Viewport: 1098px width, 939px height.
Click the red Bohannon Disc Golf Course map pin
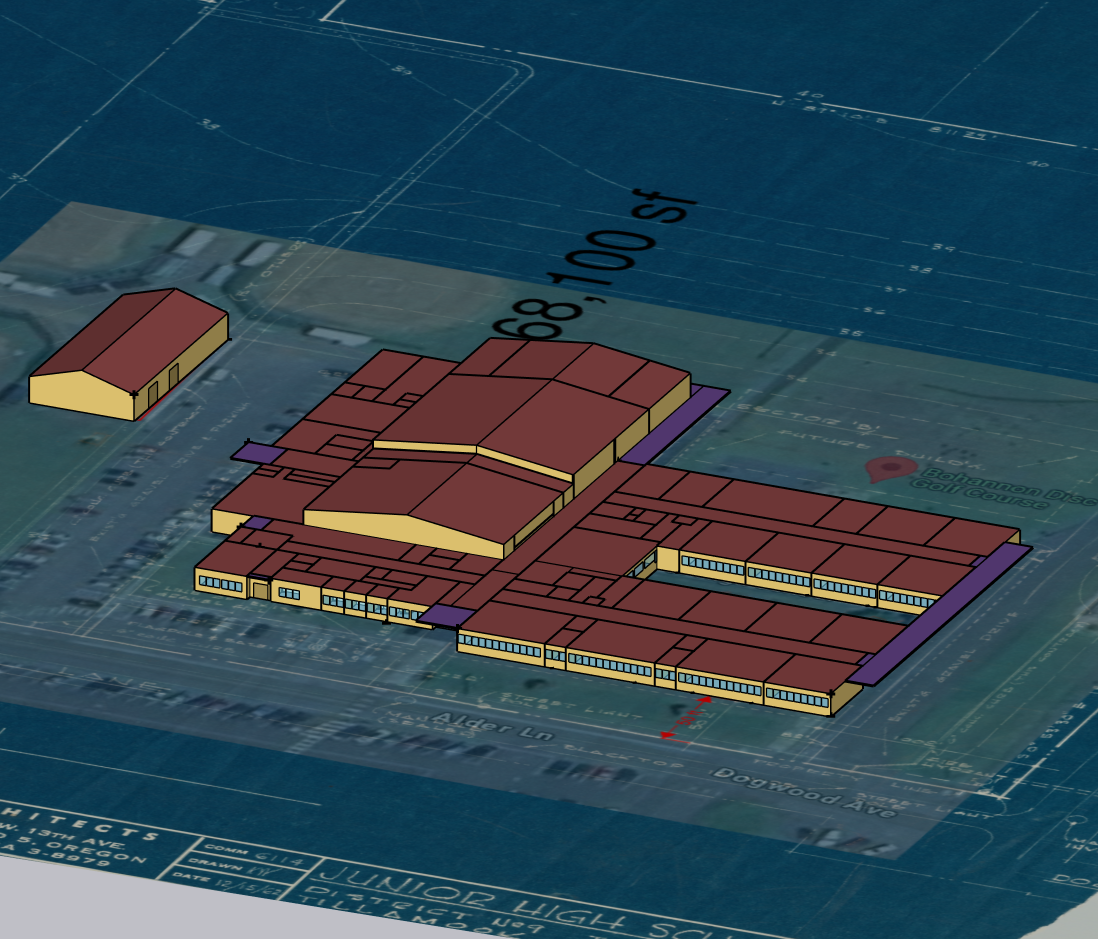tap(890, 468)
